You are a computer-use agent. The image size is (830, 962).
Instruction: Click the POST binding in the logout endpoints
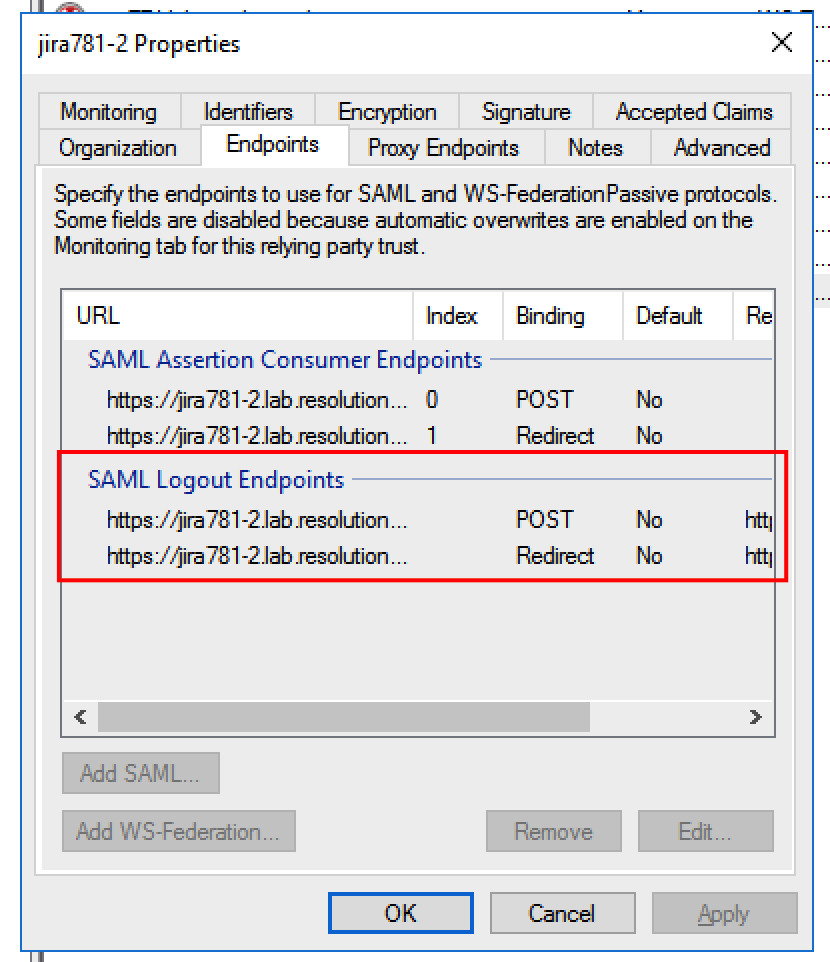544,520
